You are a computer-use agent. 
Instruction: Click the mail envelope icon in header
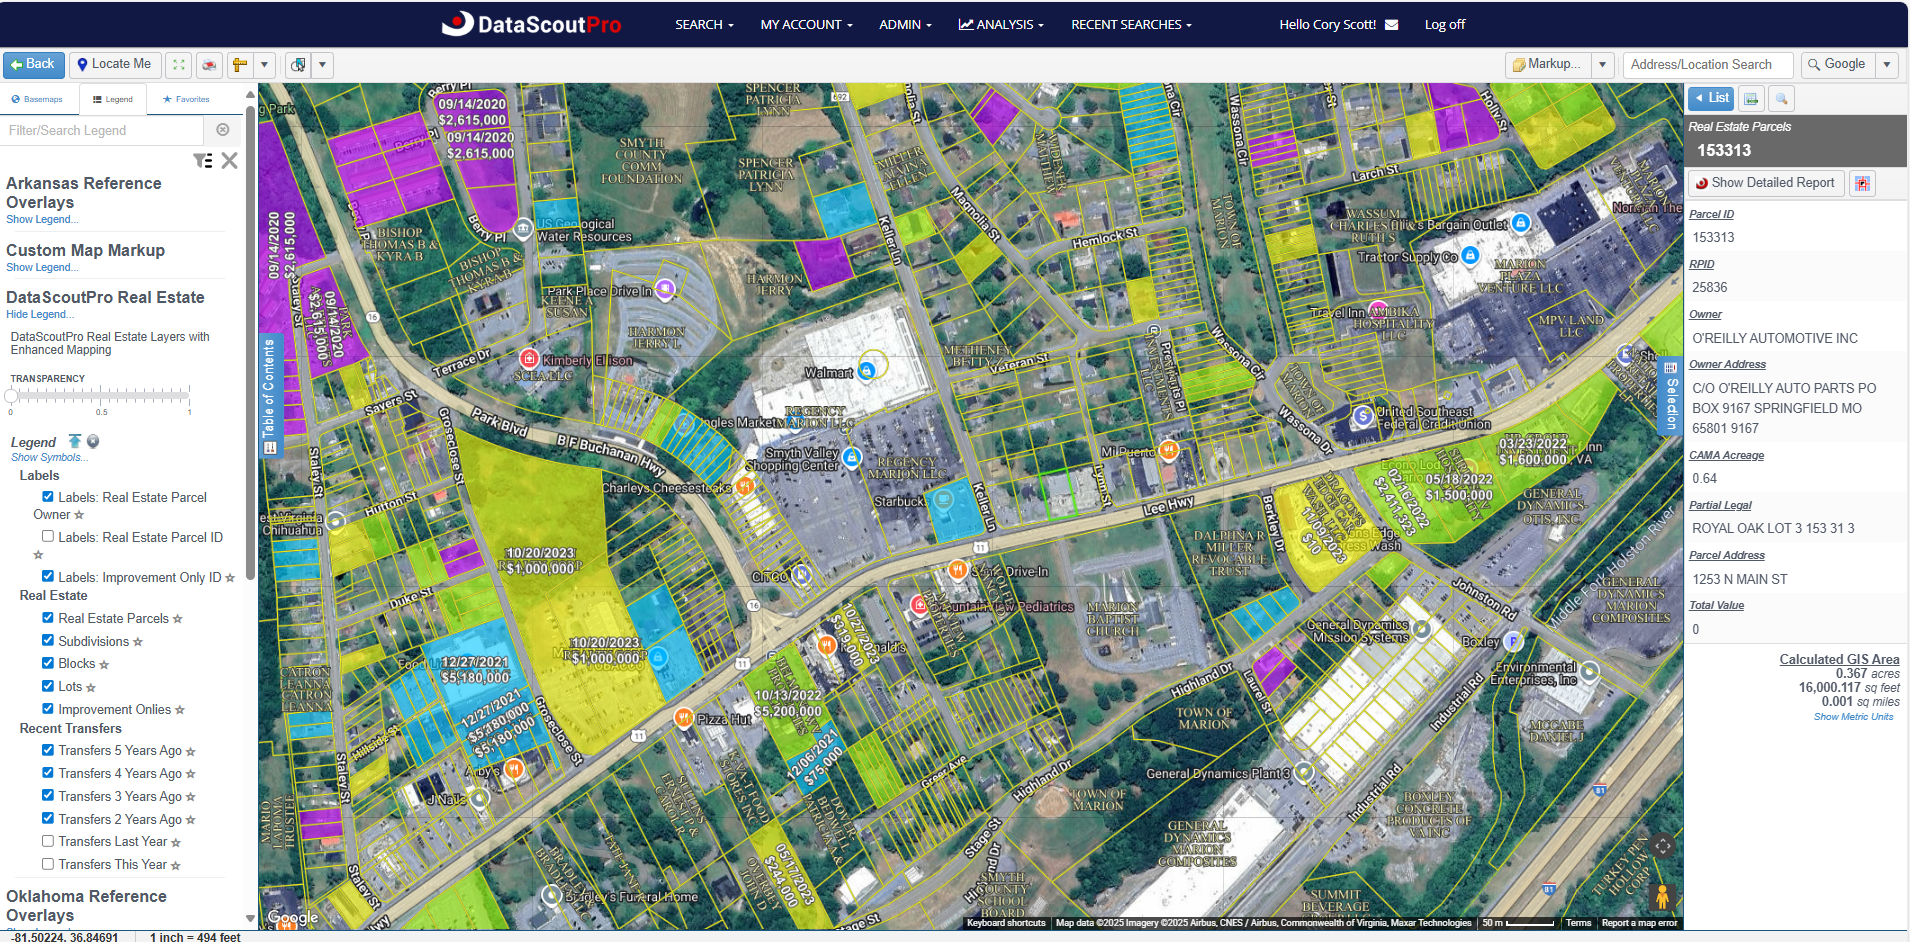coord(1391,25)
